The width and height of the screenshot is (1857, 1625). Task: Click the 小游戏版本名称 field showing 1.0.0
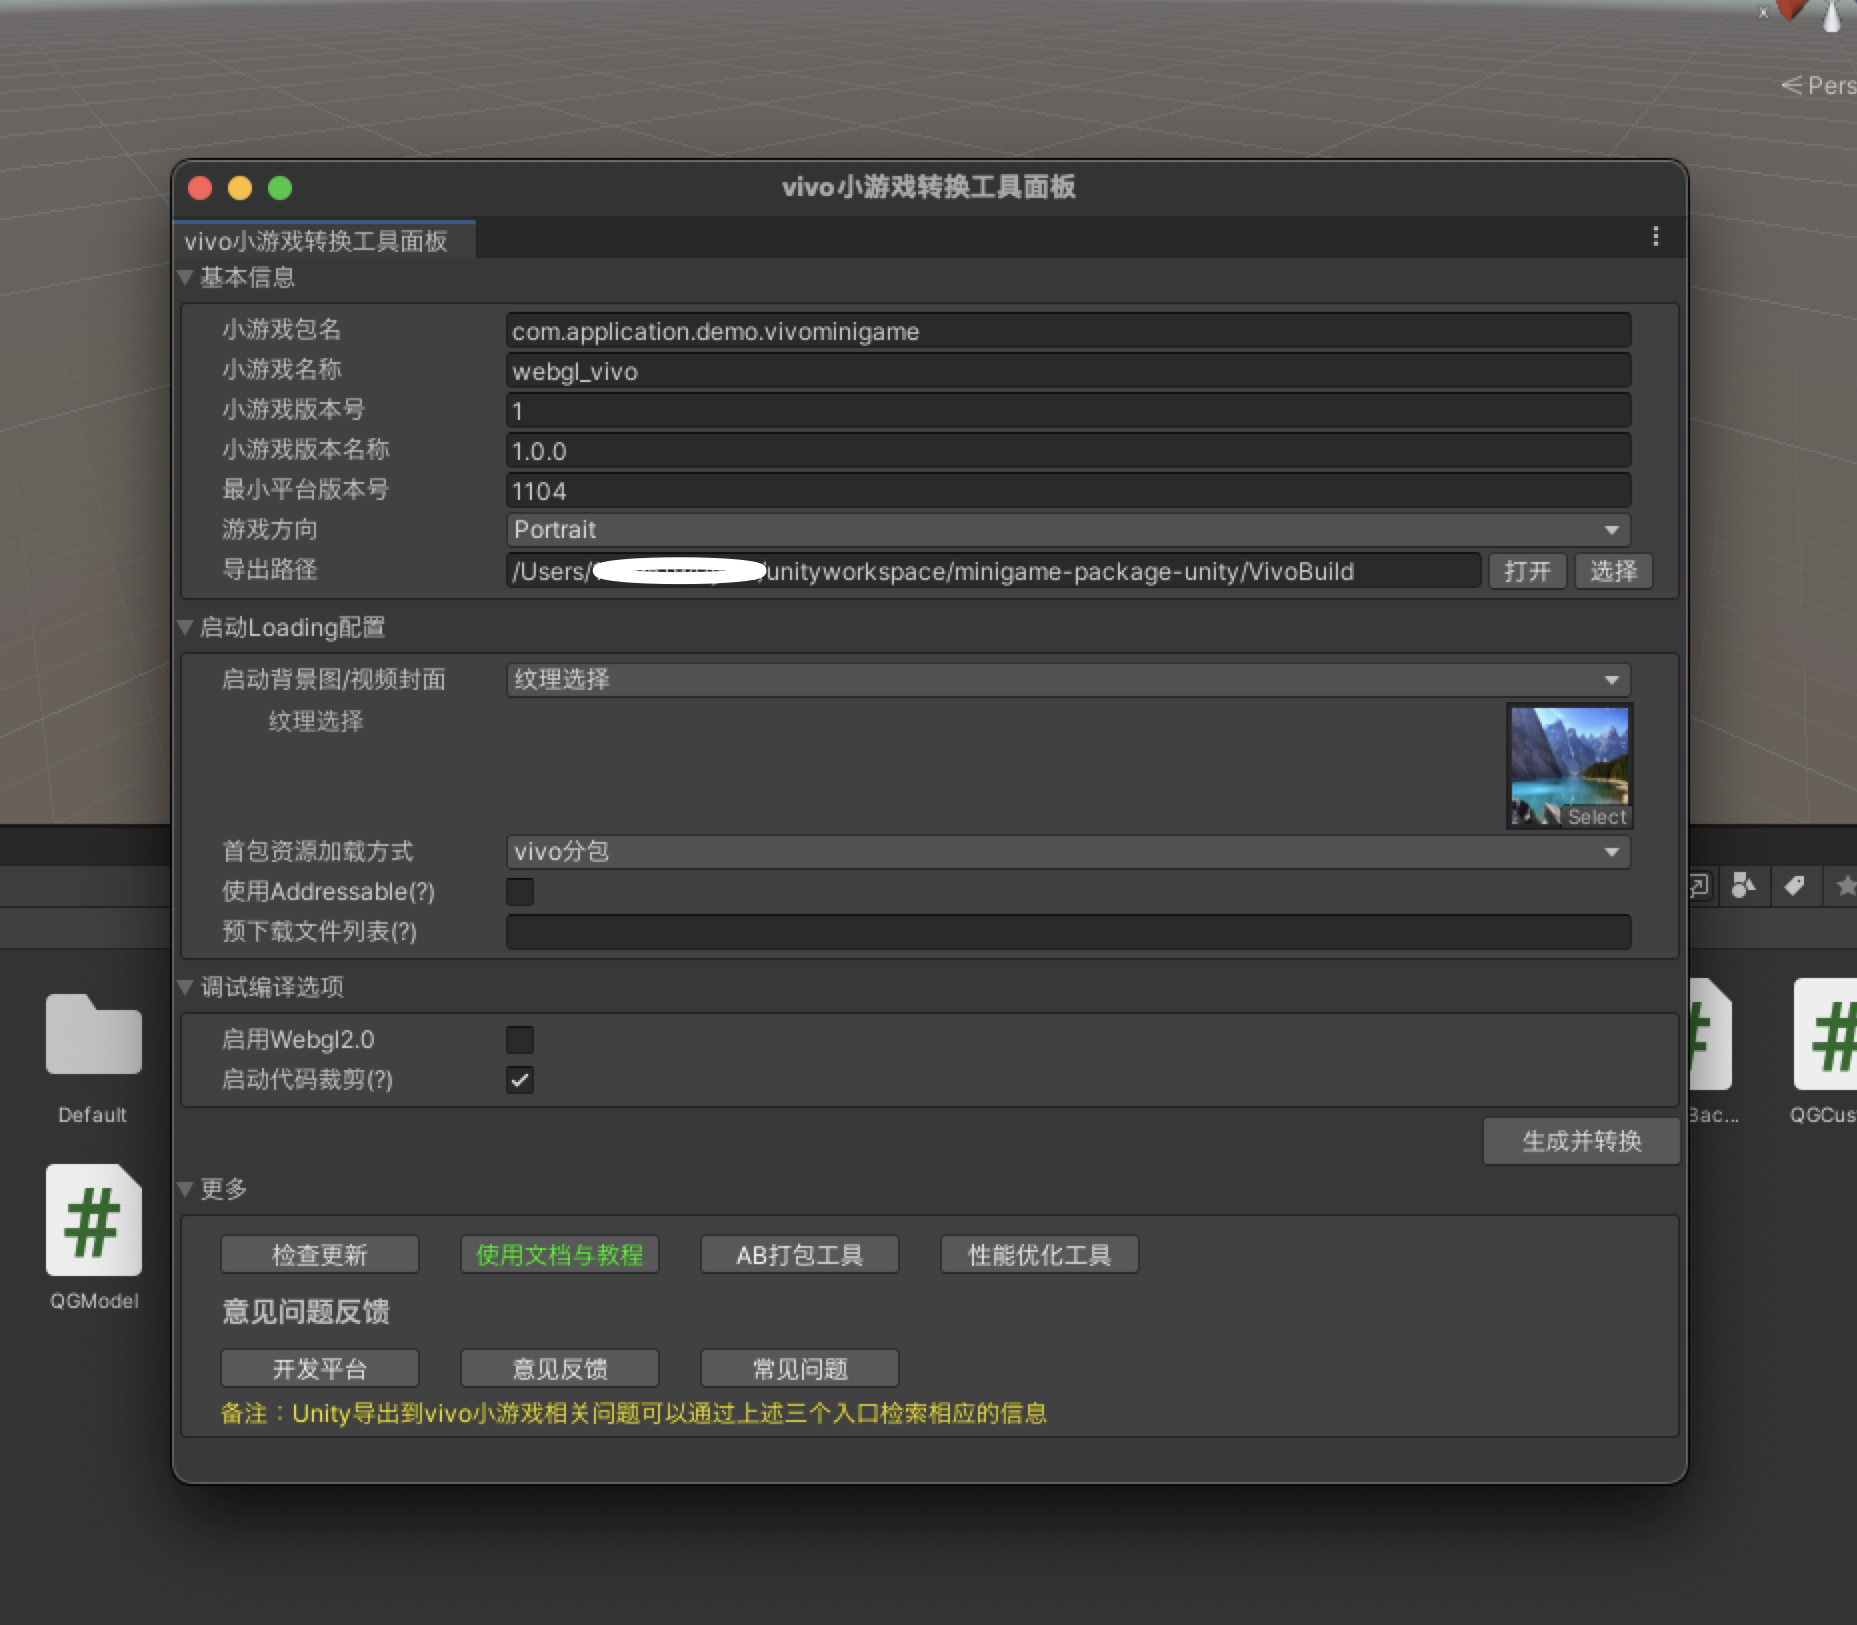(1068, 451)
